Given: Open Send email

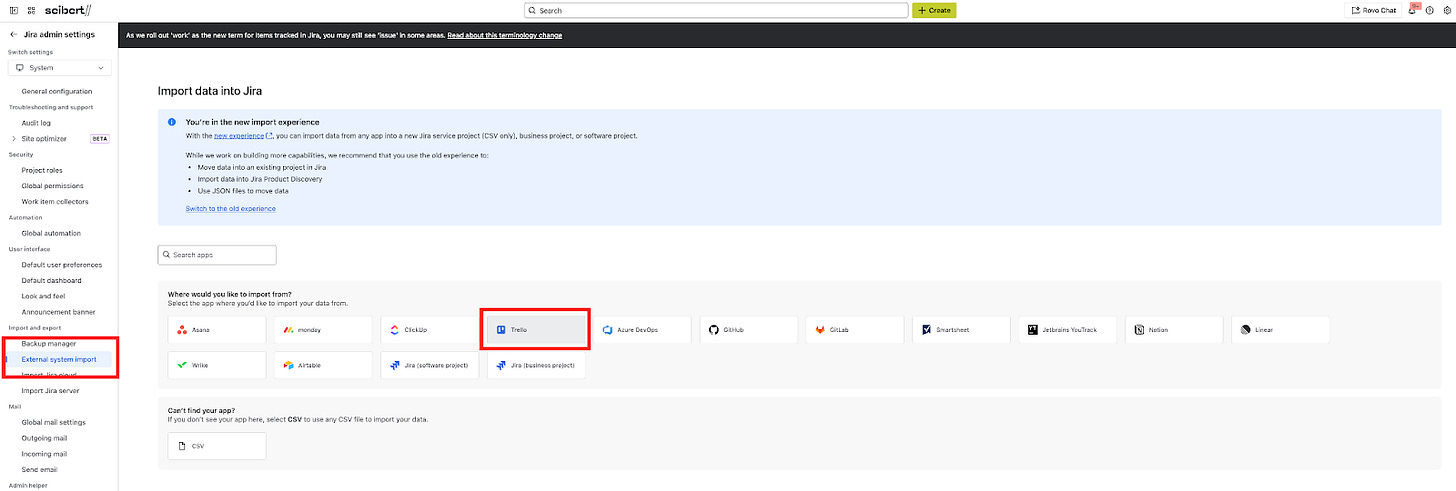Looking at the screenshot, I should click(x=39, y=469).
